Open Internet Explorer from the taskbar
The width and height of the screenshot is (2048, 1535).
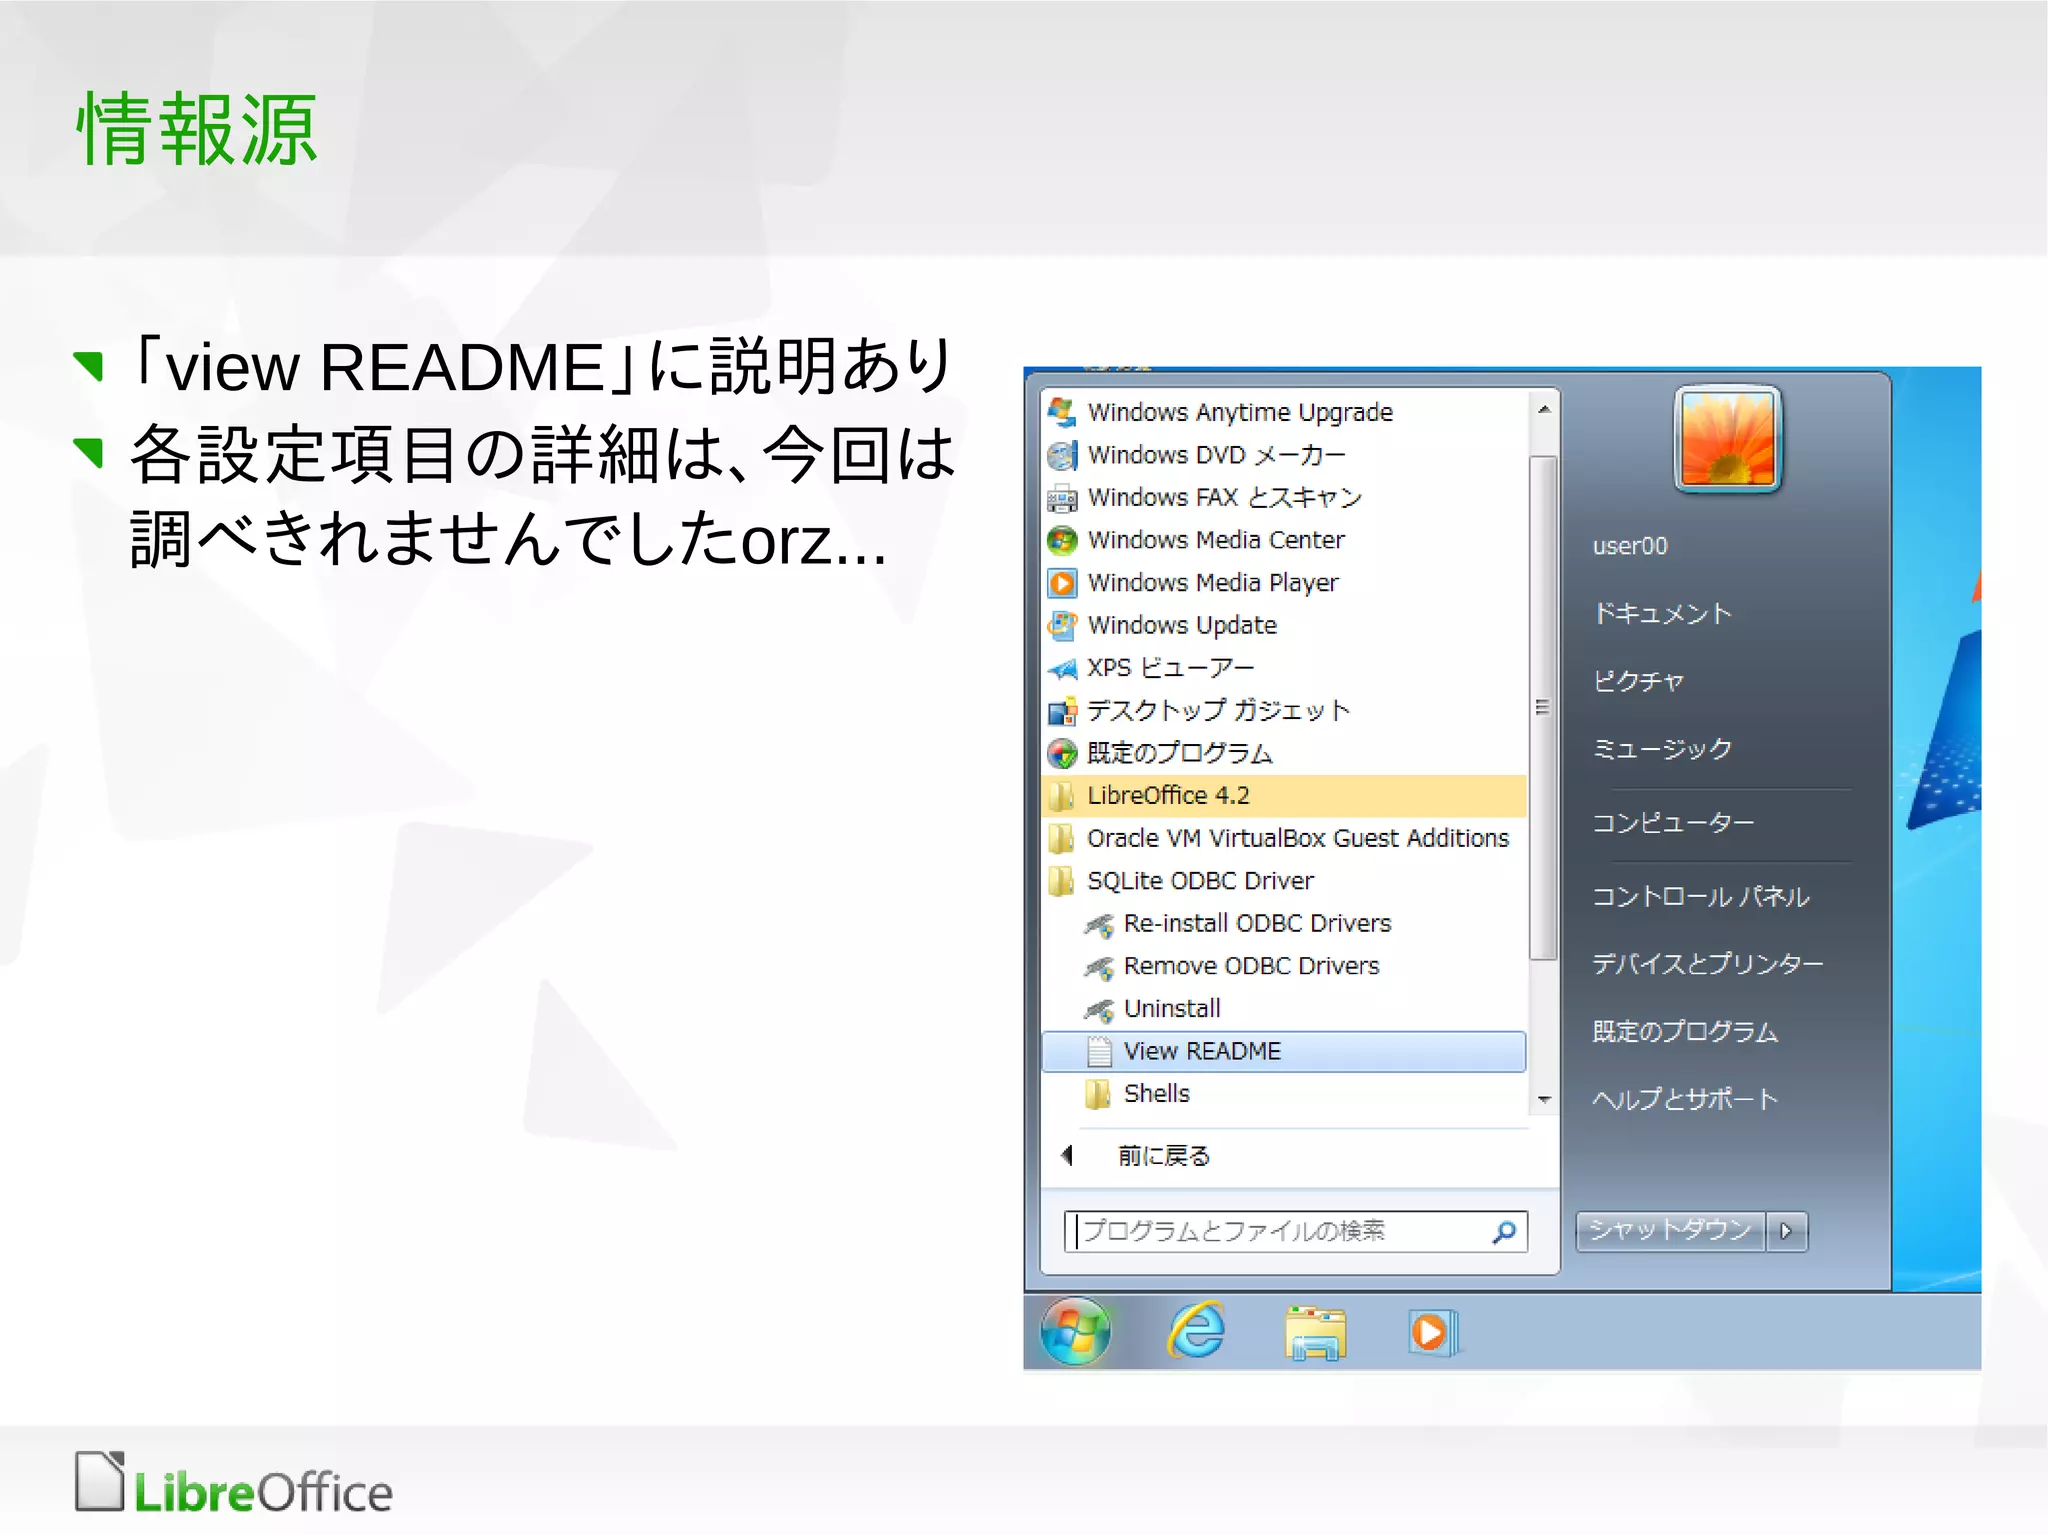pyautogui.click(x=1196, y=1331)
